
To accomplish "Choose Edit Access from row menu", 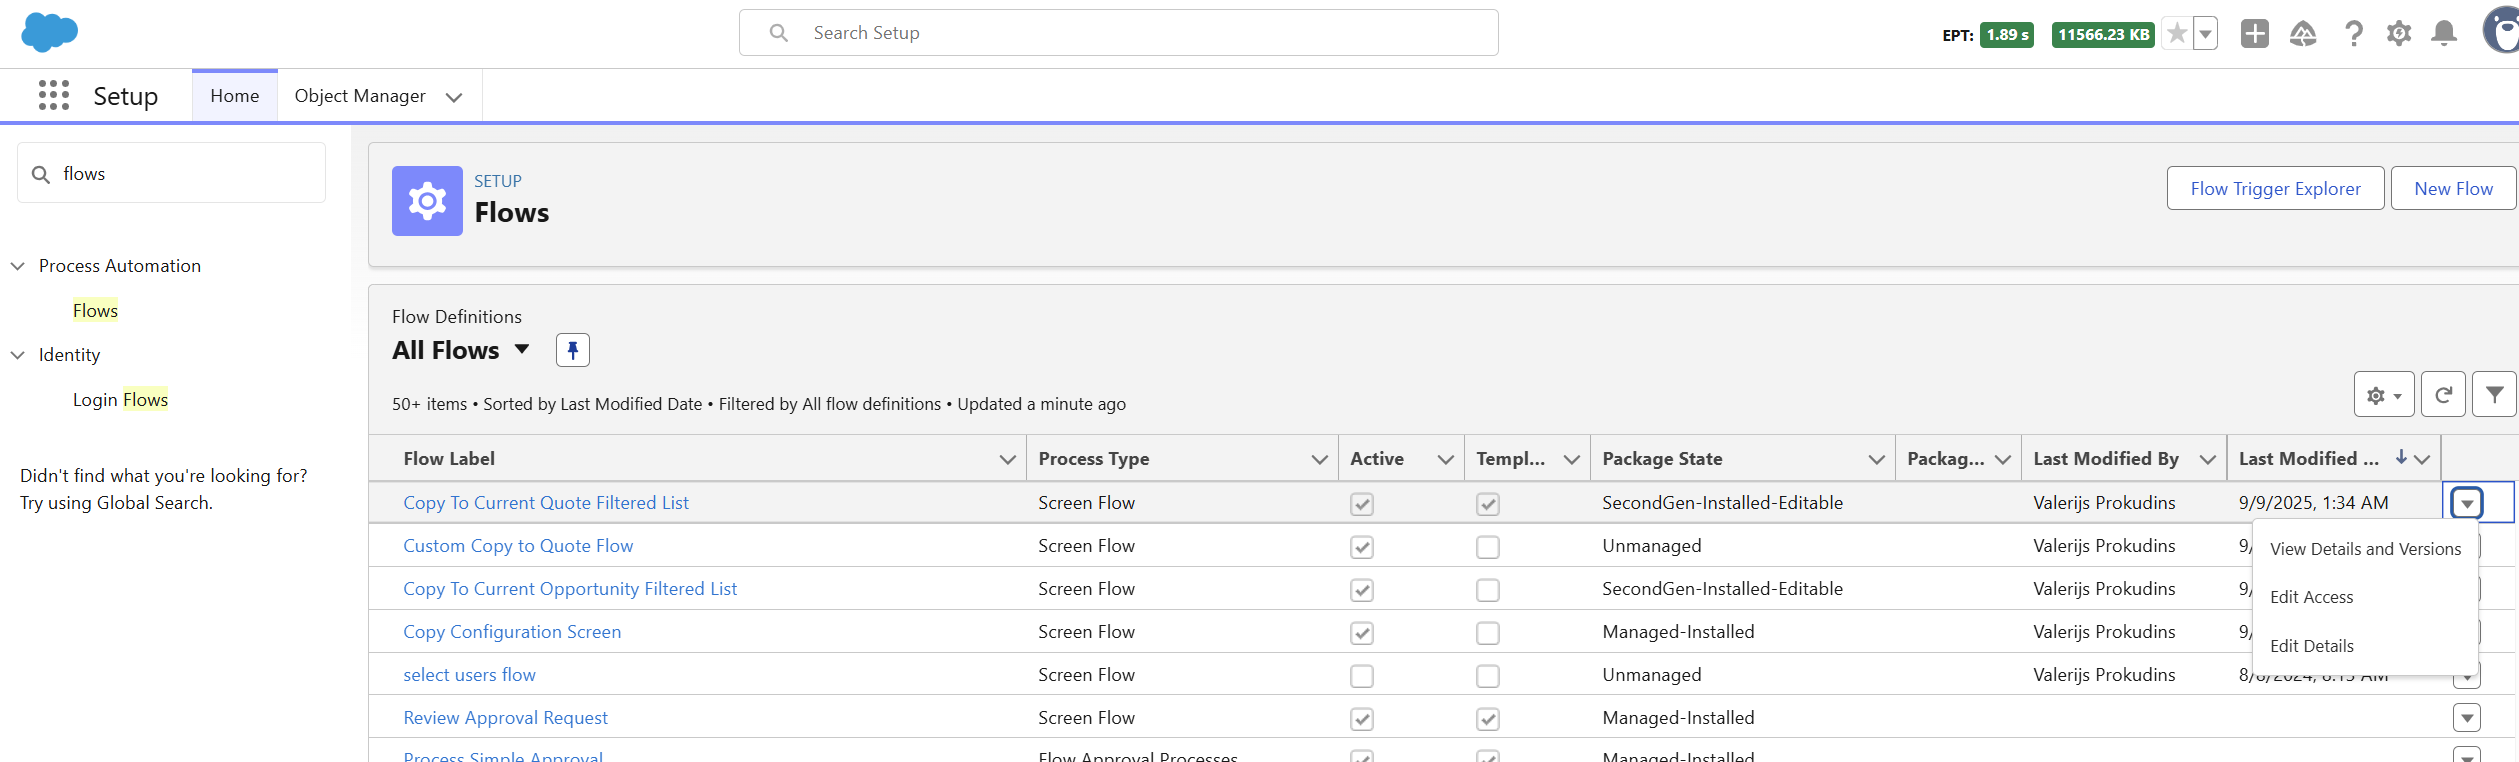I will click(2311, 597).
